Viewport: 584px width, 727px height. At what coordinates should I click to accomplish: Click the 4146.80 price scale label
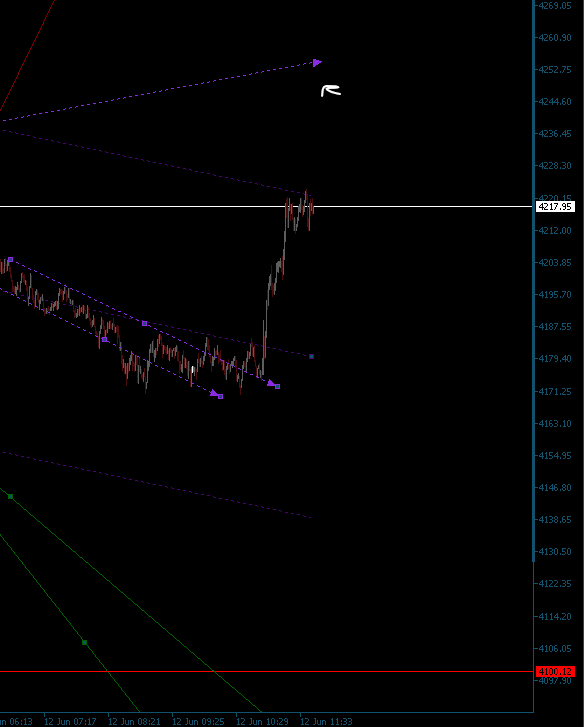point(555,488)
